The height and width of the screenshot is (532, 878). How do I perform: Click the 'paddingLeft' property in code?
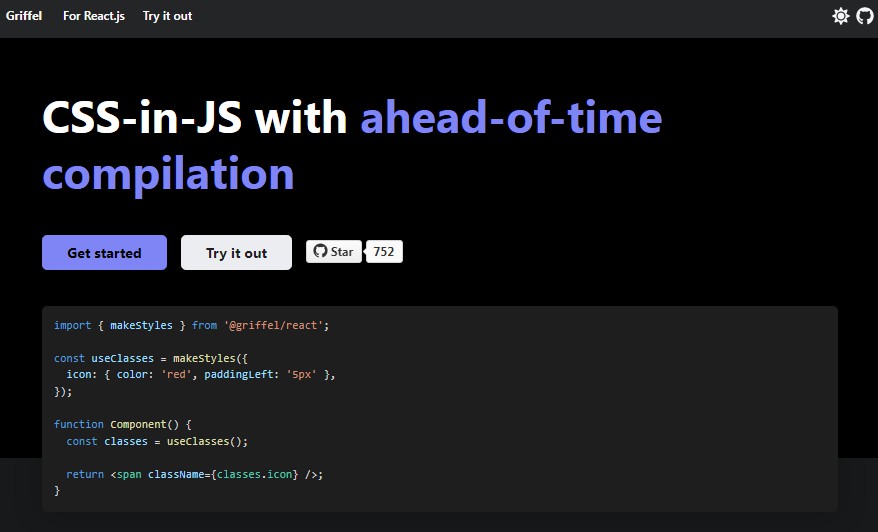coord(238,375)
